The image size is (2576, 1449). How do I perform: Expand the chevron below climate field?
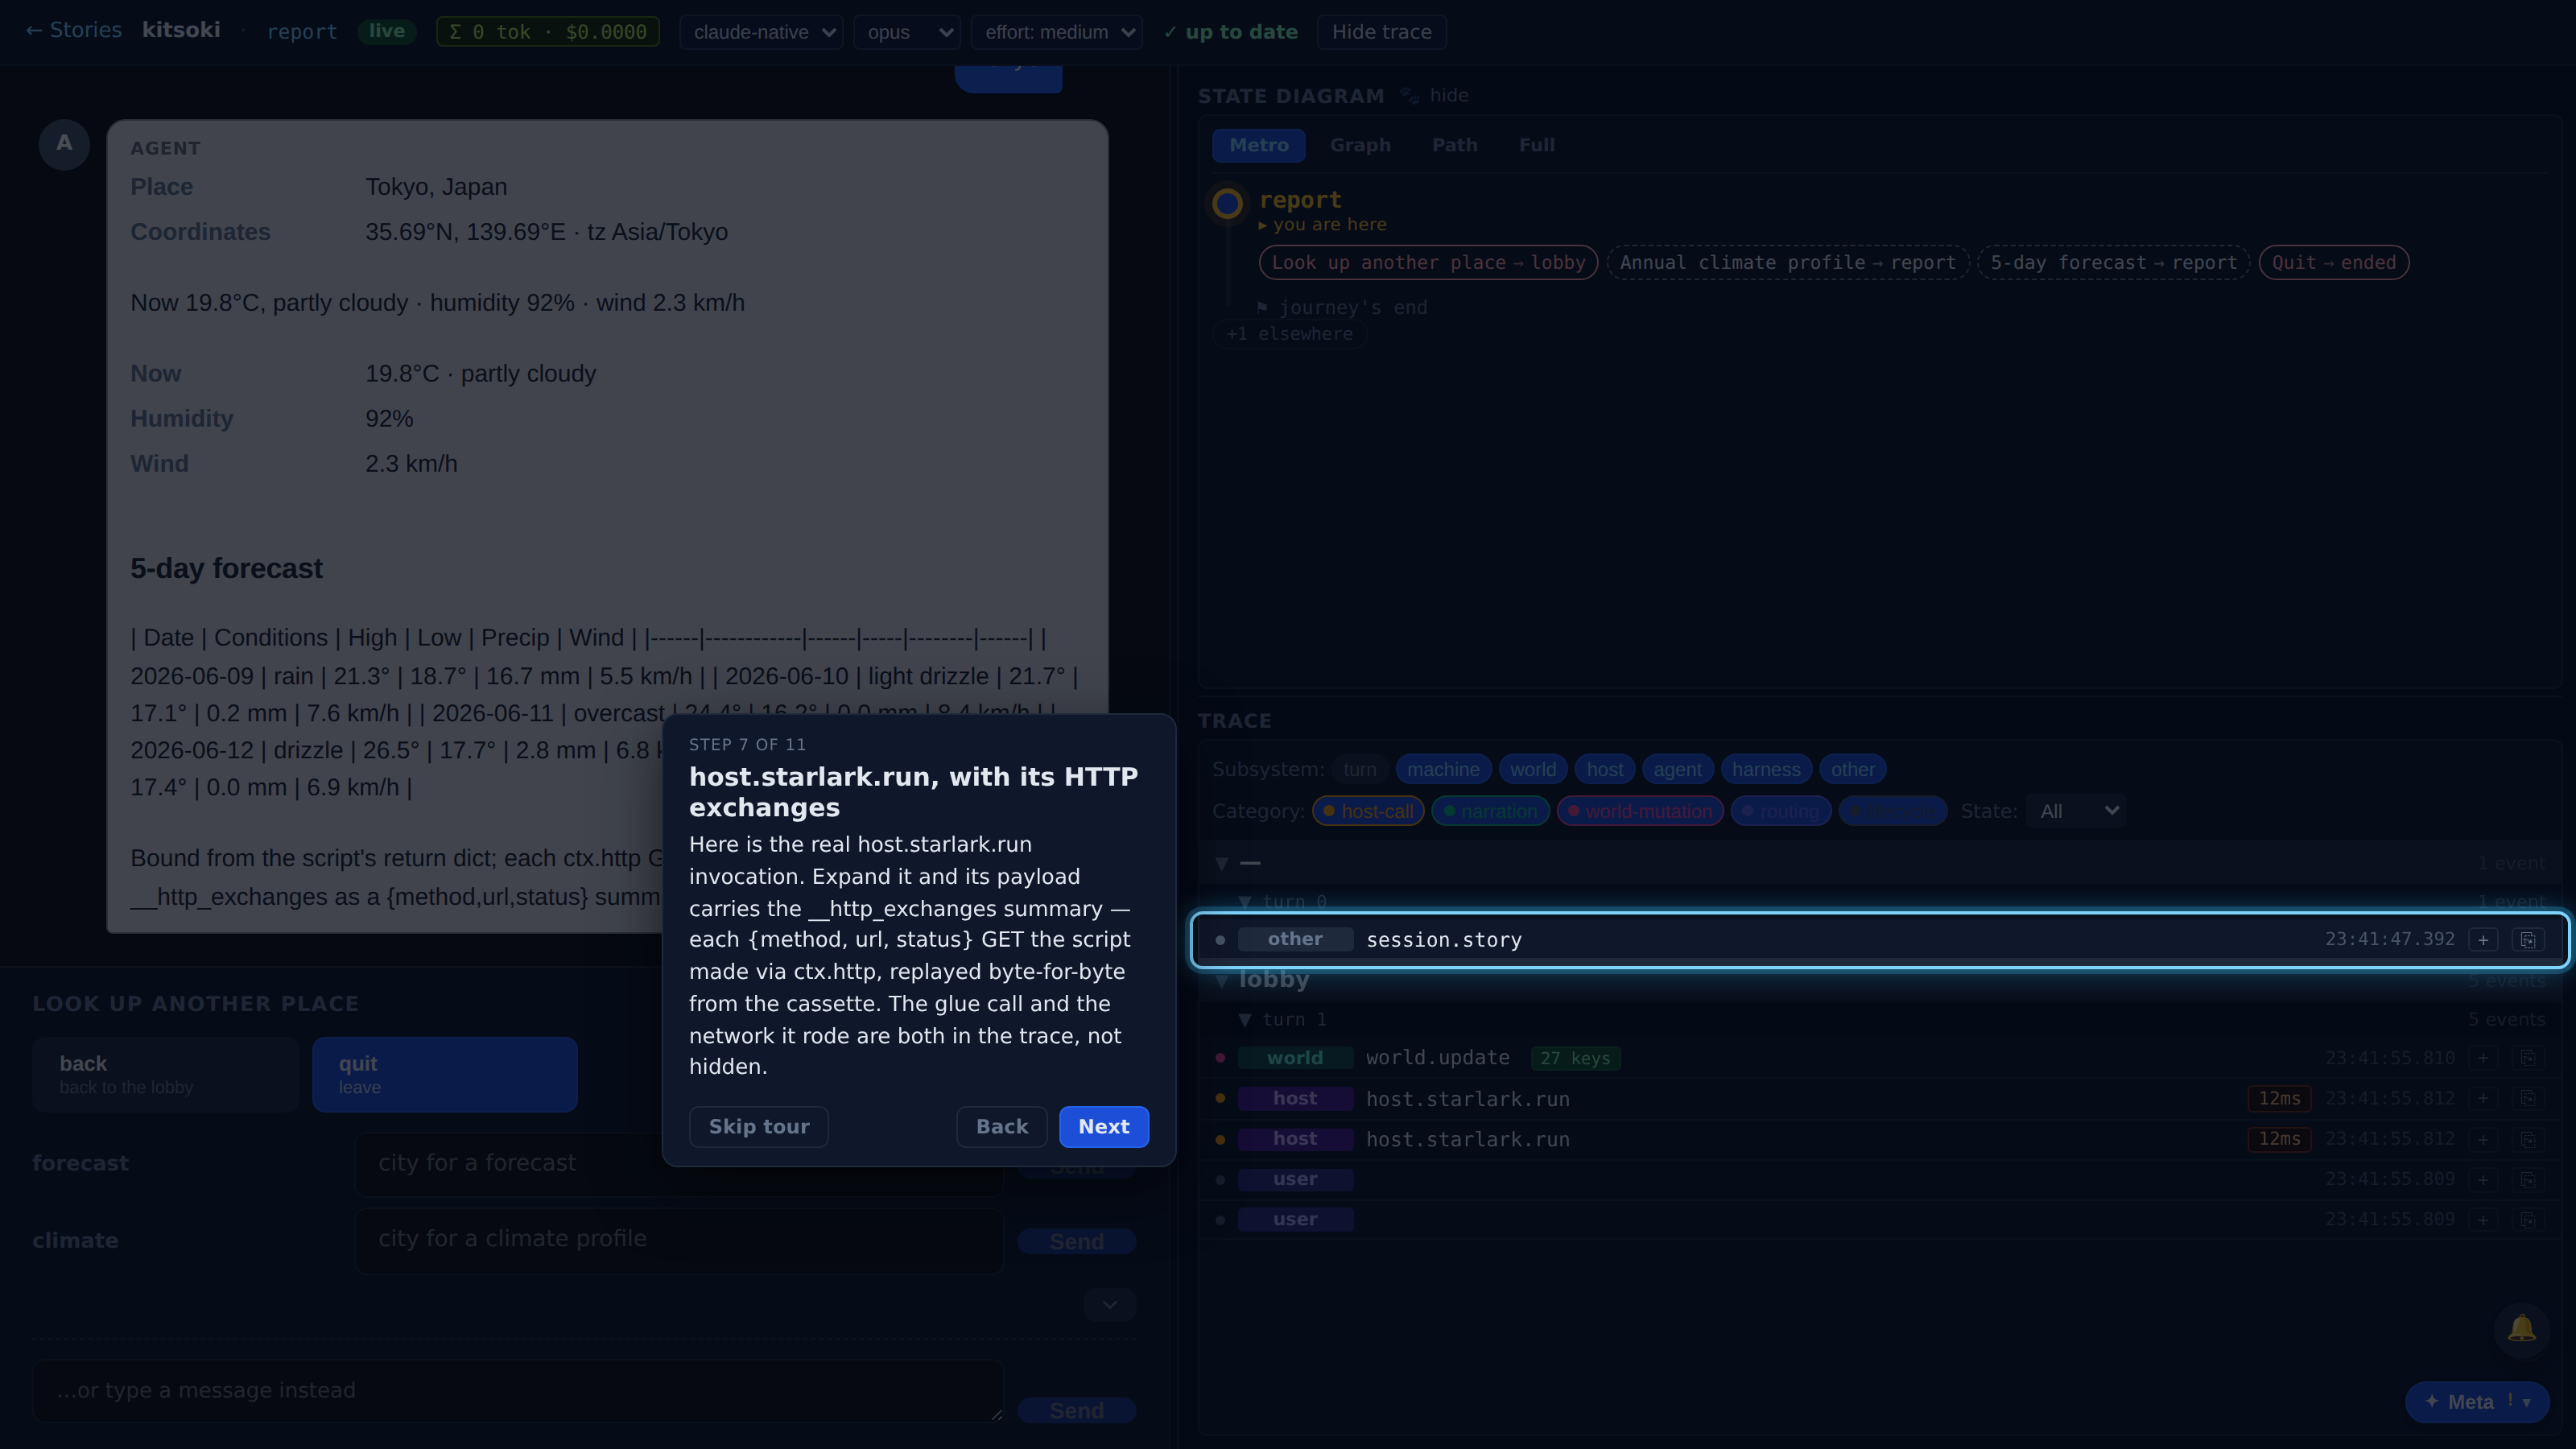pyautogui.click(x=1110, y=1305)
